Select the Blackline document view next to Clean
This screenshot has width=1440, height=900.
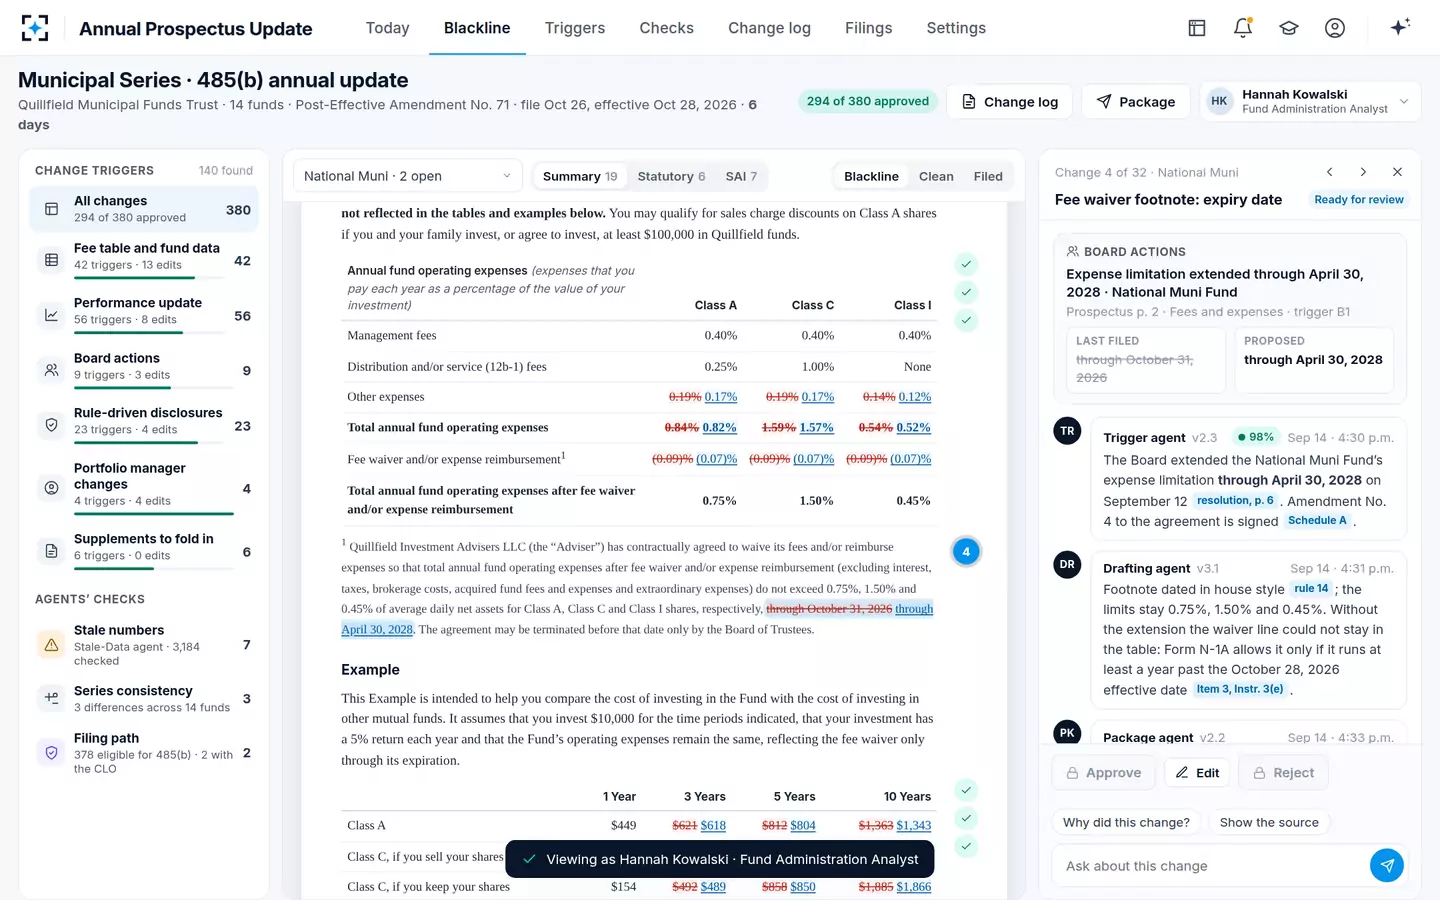(x=871, y=177)
